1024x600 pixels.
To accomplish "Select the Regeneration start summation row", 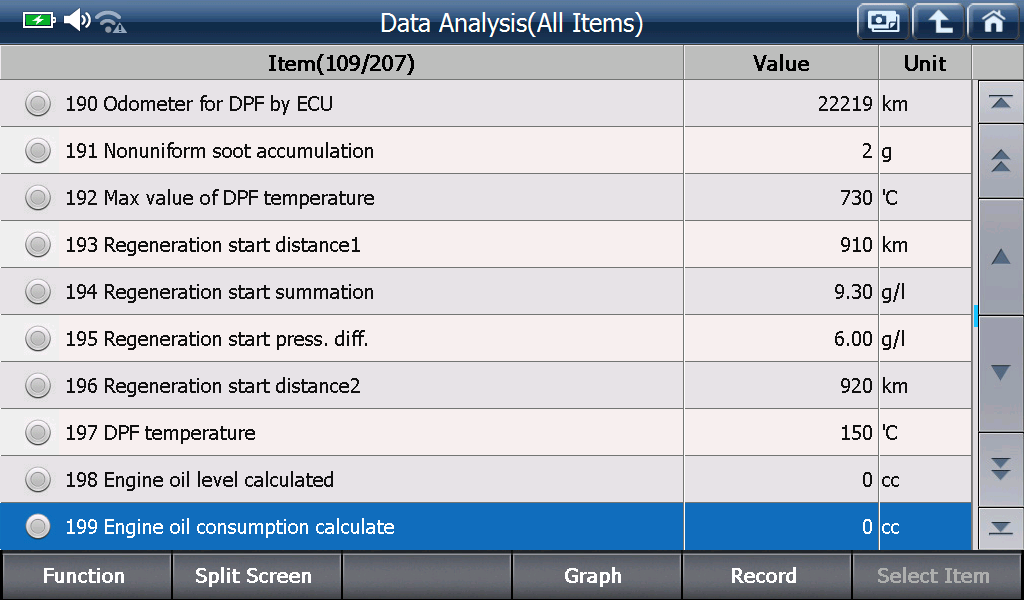I will click(x=486, y=292).
